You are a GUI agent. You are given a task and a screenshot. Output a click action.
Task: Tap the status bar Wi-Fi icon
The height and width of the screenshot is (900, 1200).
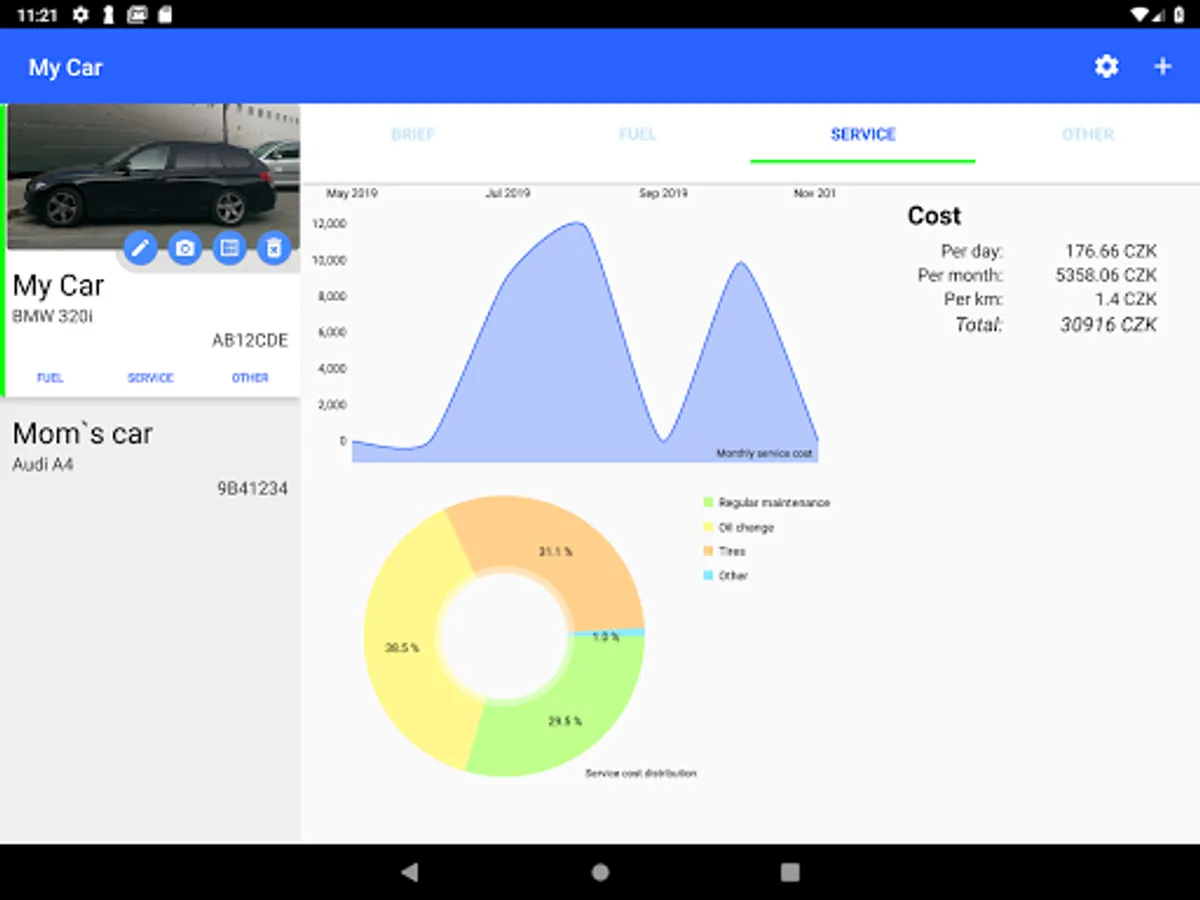(x=1140, y=15)
